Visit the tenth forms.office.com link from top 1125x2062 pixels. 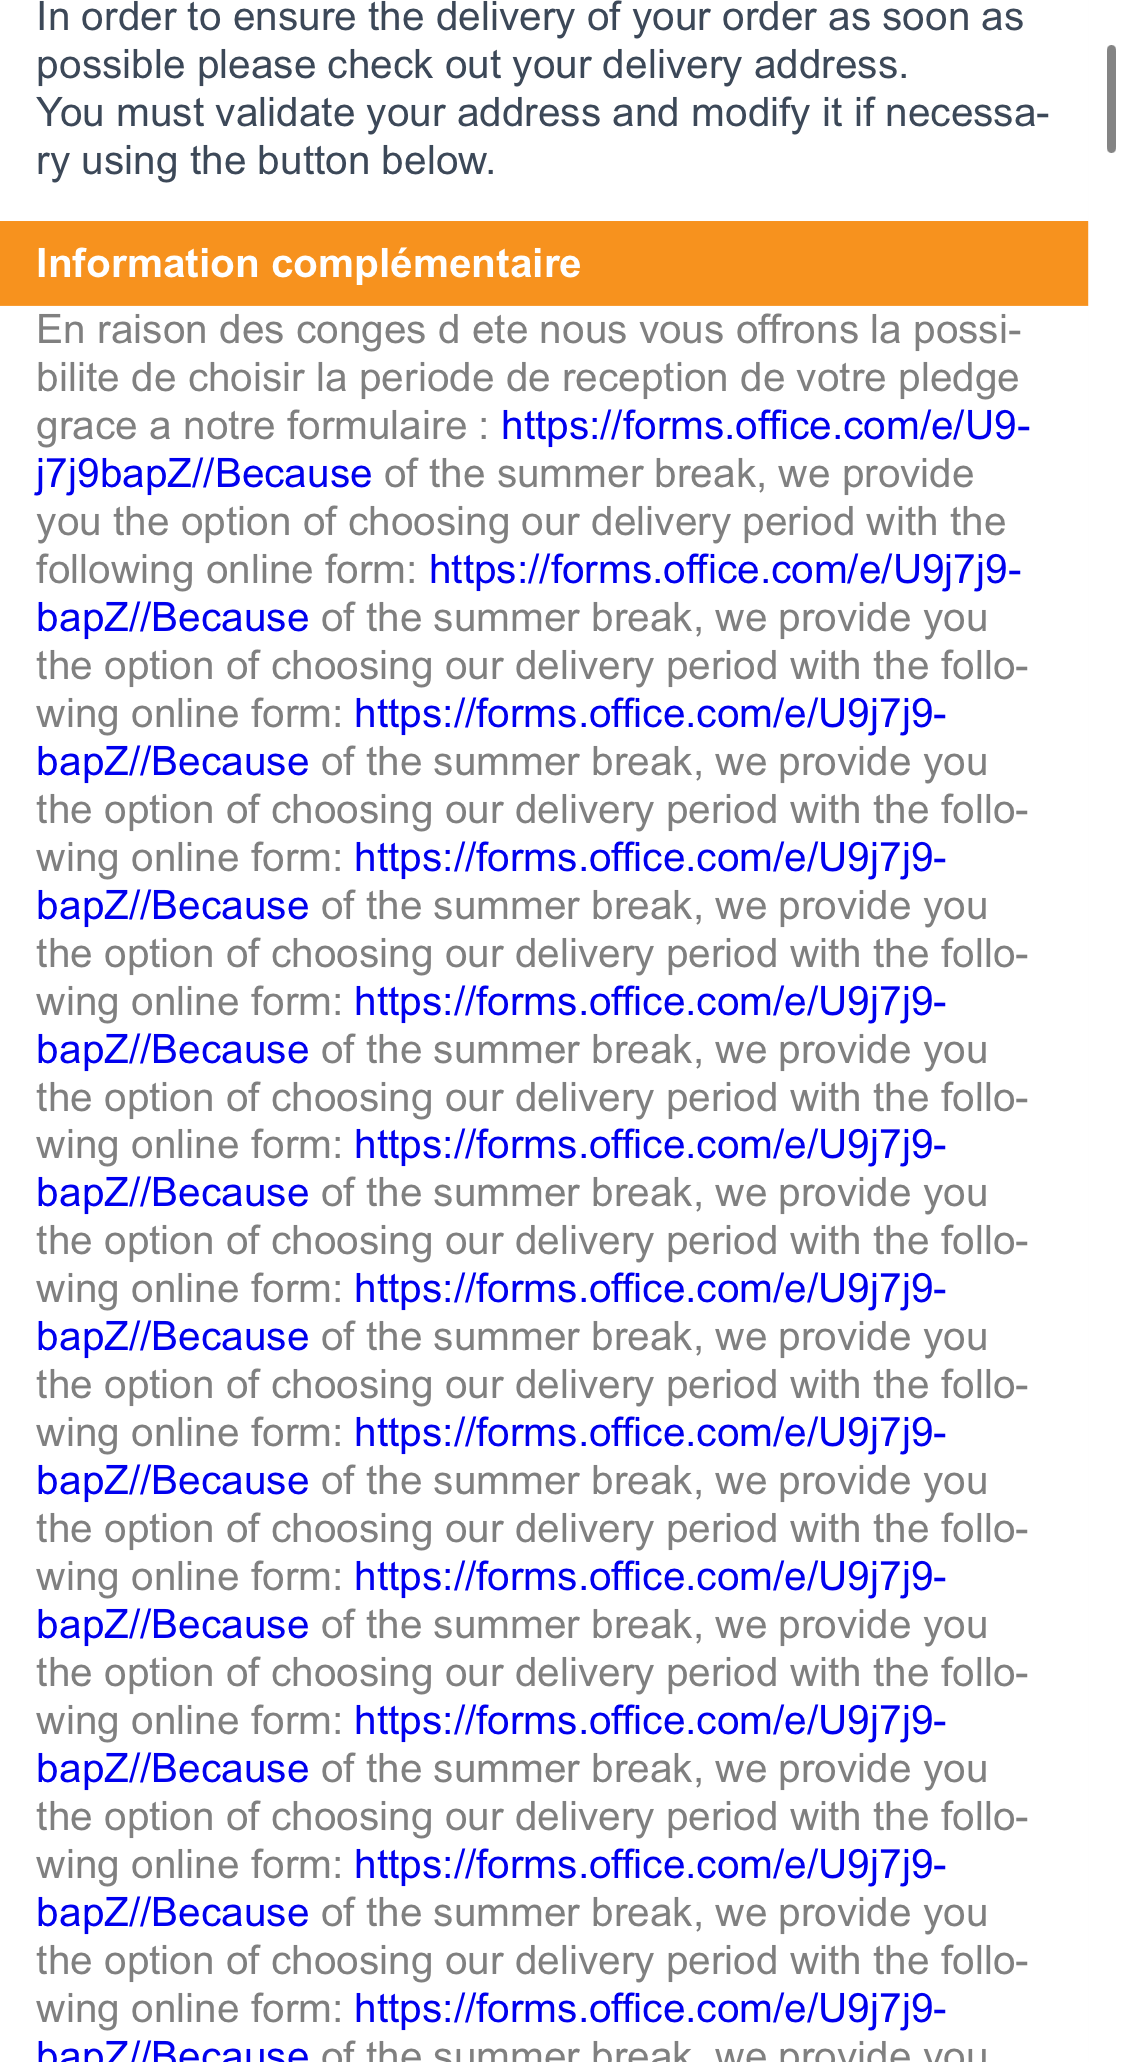[650, 1721]
